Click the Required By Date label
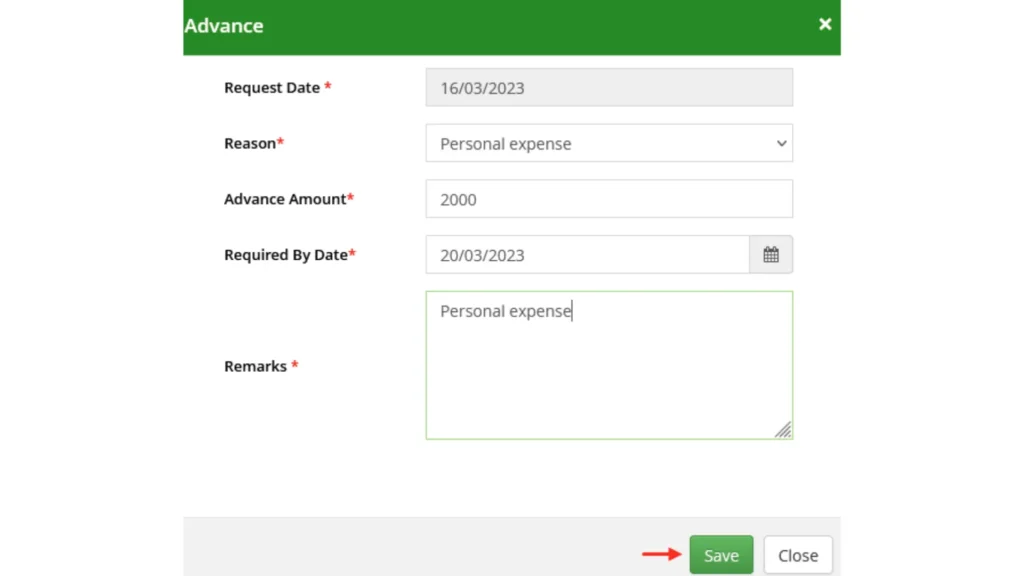Viewport: 1024px width, 576px height. pos(285,255)
